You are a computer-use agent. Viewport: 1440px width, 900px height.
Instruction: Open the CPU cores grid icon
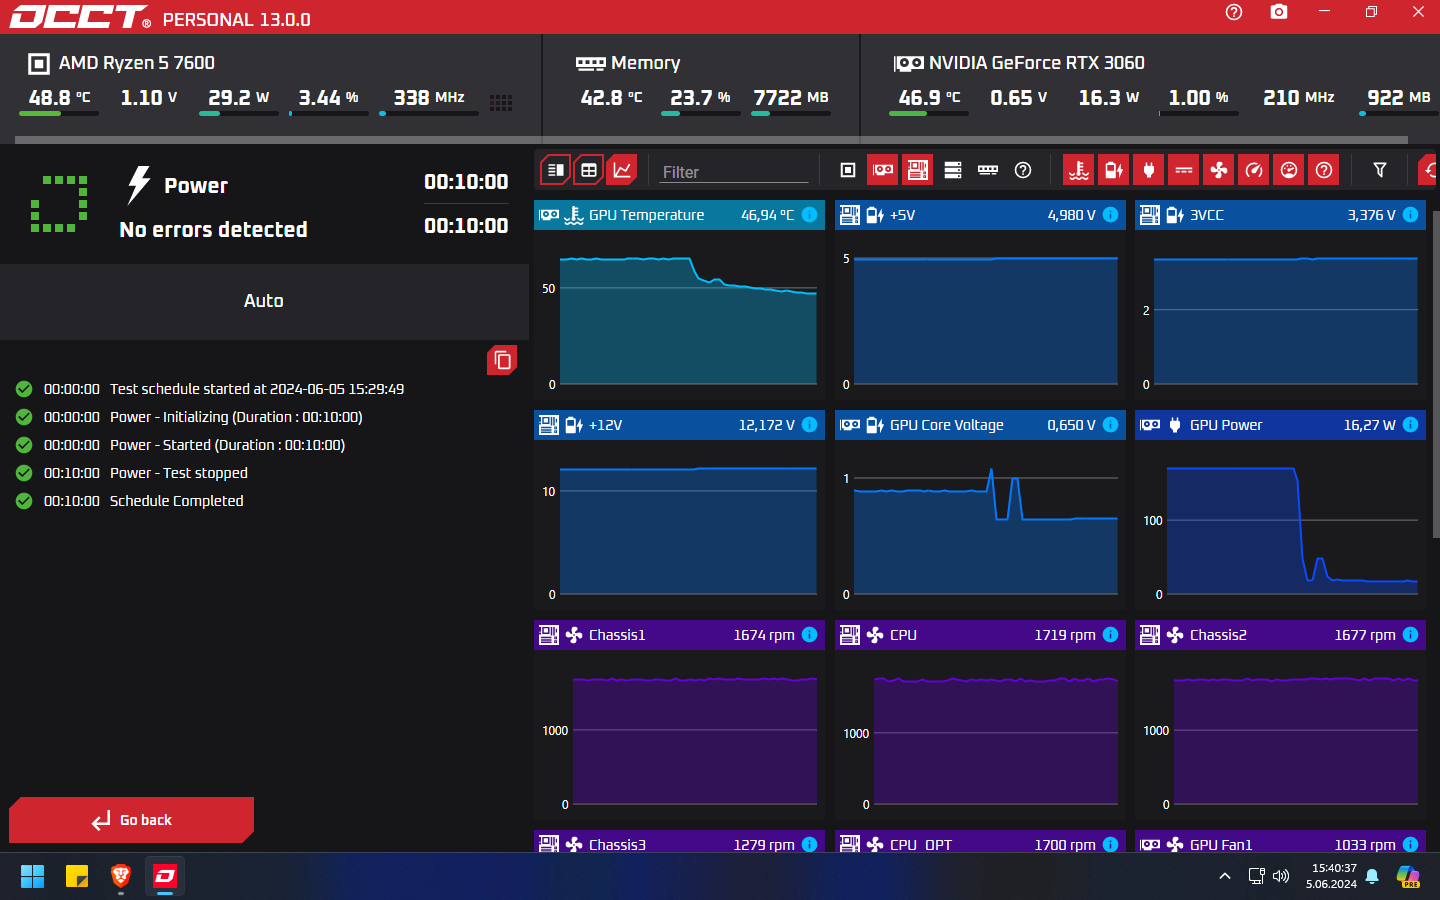tap(501, 103)
